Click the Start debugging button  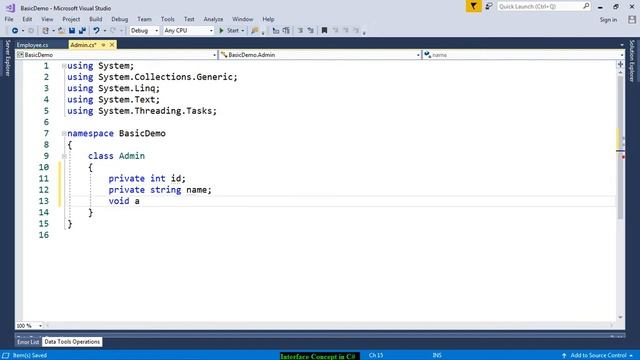[229, 31]
